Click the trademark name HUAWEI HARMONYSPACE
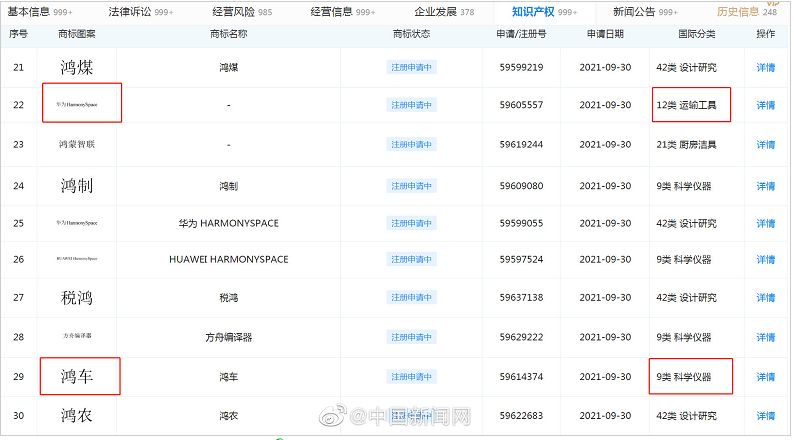The height and width of the screenshot is (440, 794). coord(228,259)
